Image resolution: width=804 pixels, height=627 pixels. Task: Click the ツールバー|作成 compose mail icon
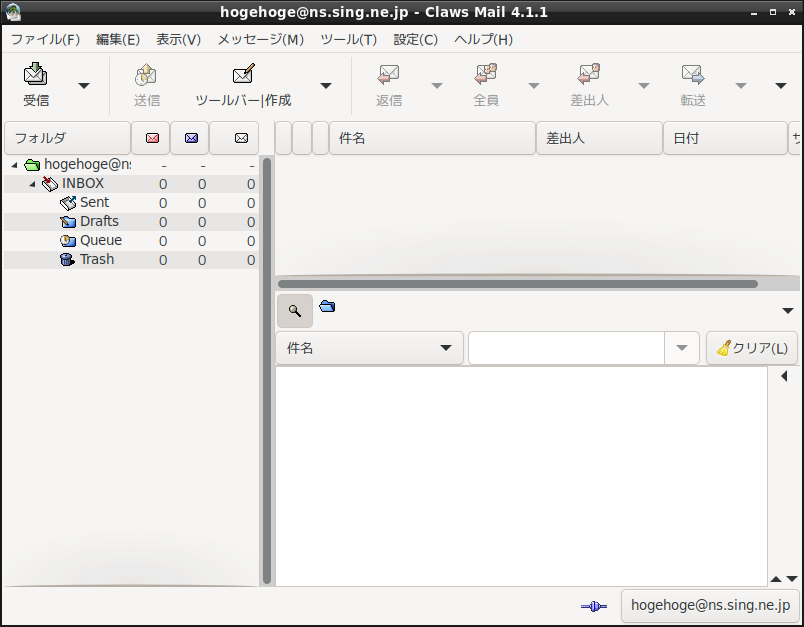244,74
